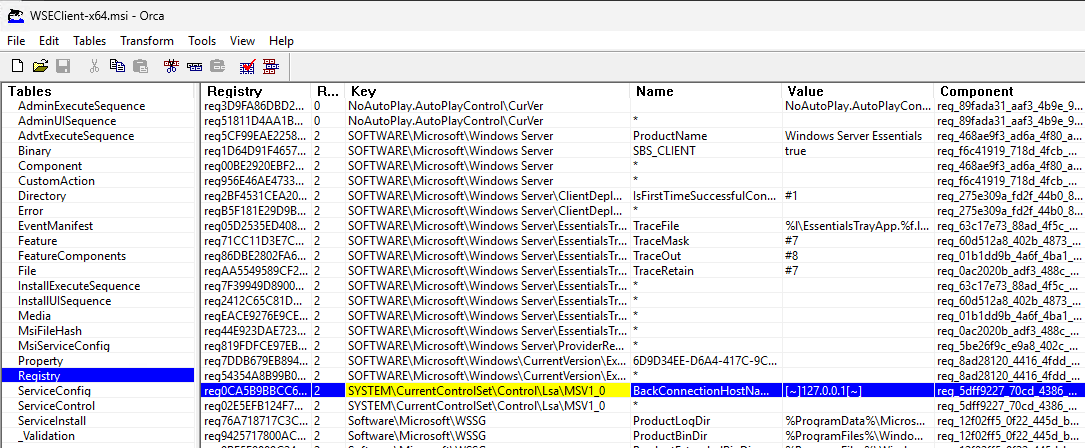
Task: Select the _Validation table
Action: point(46,436)
